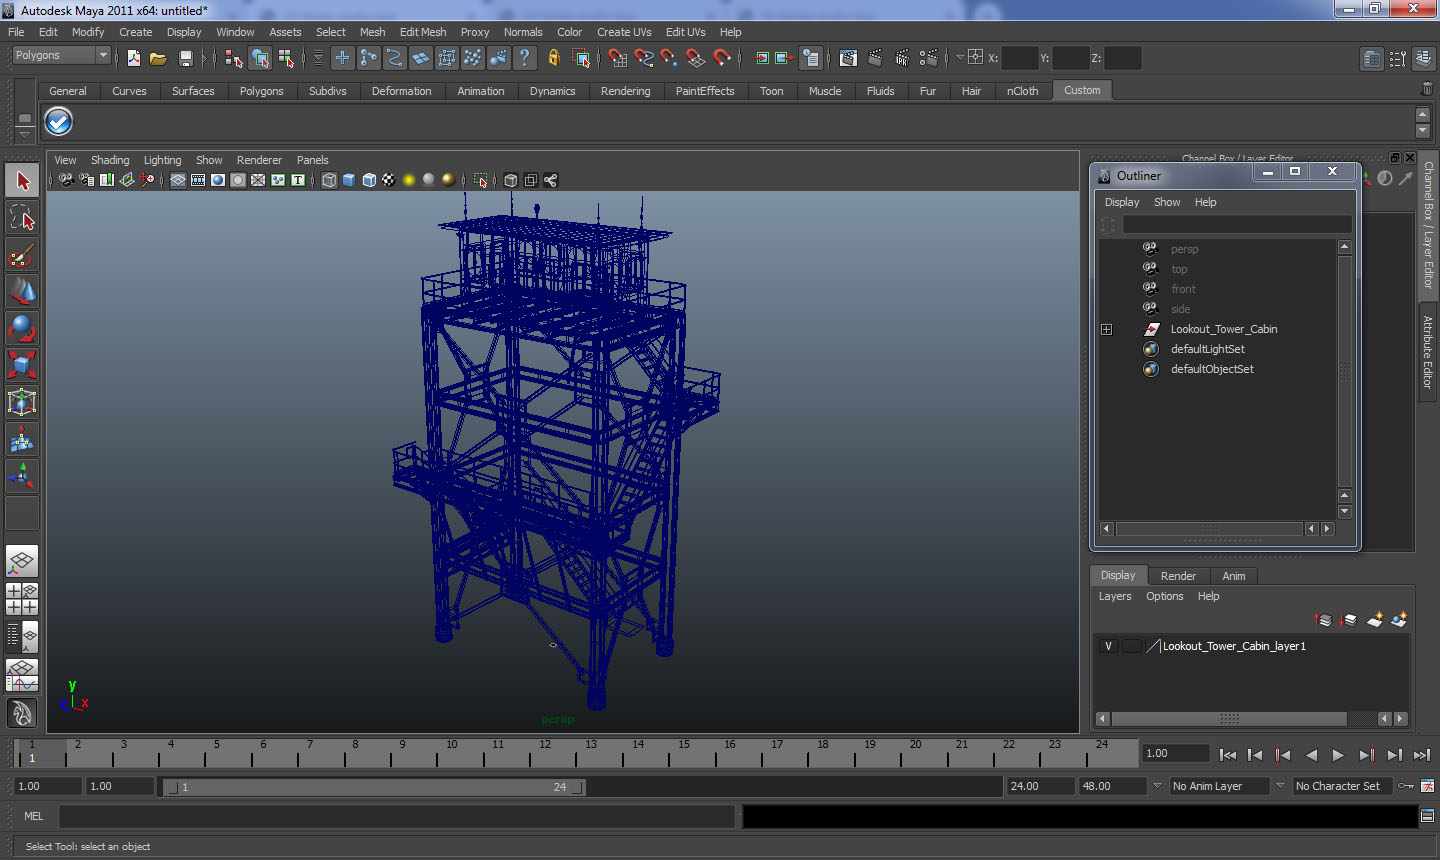Click the Outliner list scroll down arrow
Viewport: 1440px width, 860px height.
click(x=1345, y=511)
